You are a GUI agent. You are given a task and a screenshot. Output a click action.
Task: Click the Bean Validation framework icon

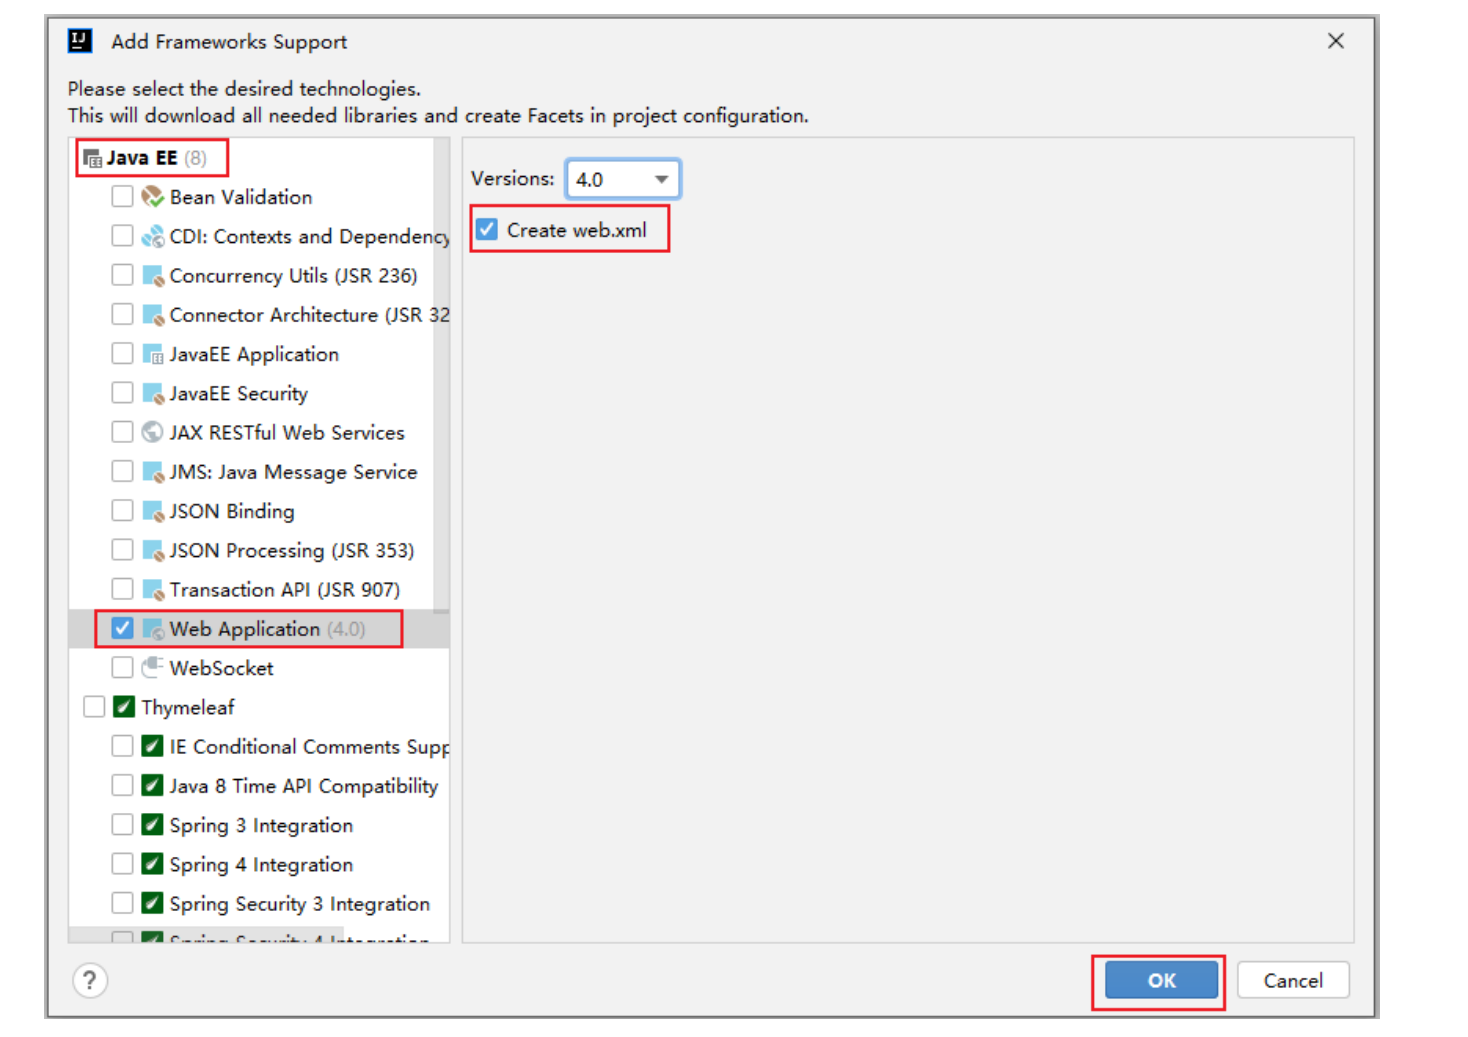coord(153,197)
